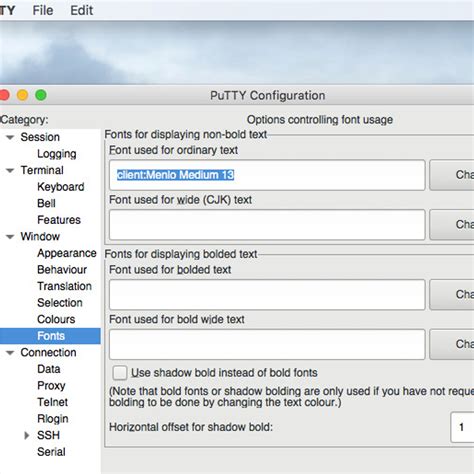Click the ordinary text font field

[267, 175]
